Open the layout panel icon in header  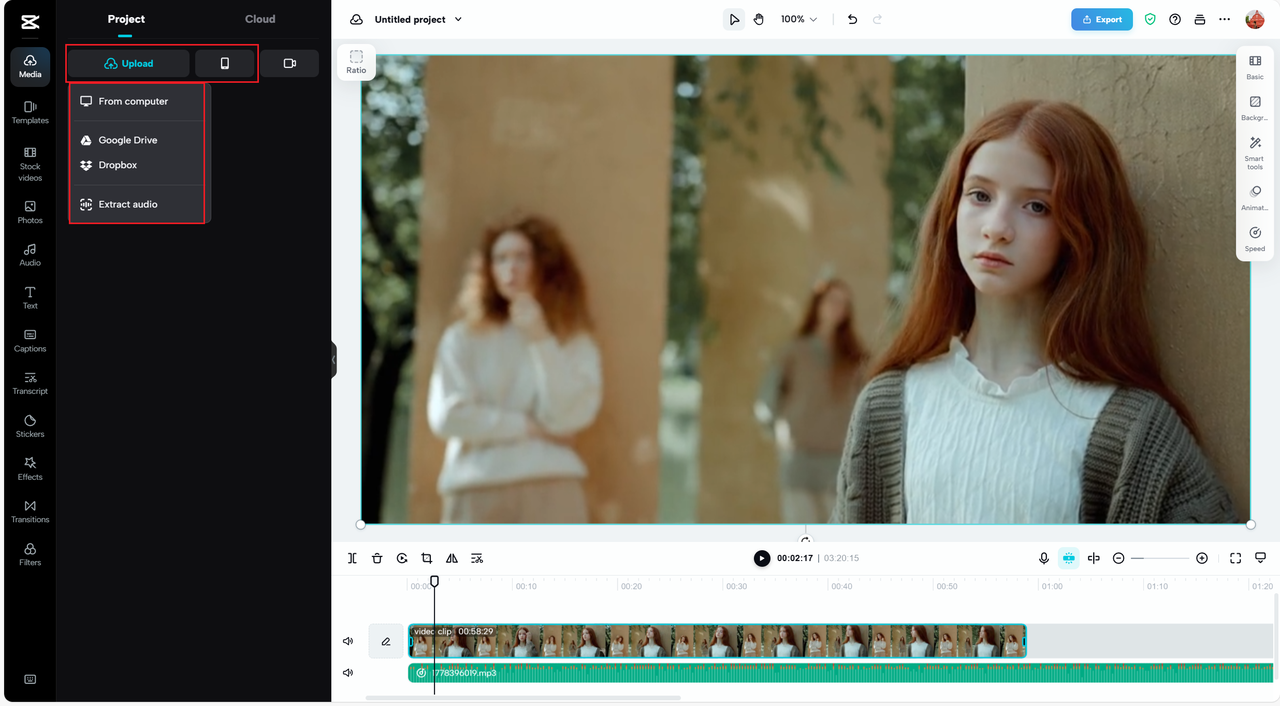[x=1200, y=19]
